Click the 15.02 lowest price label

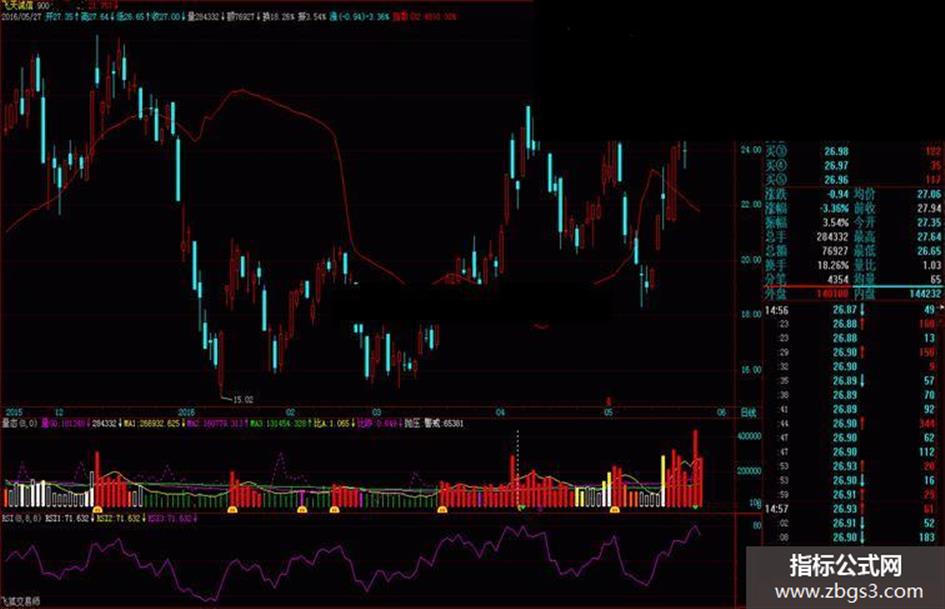tap(243, 399)
